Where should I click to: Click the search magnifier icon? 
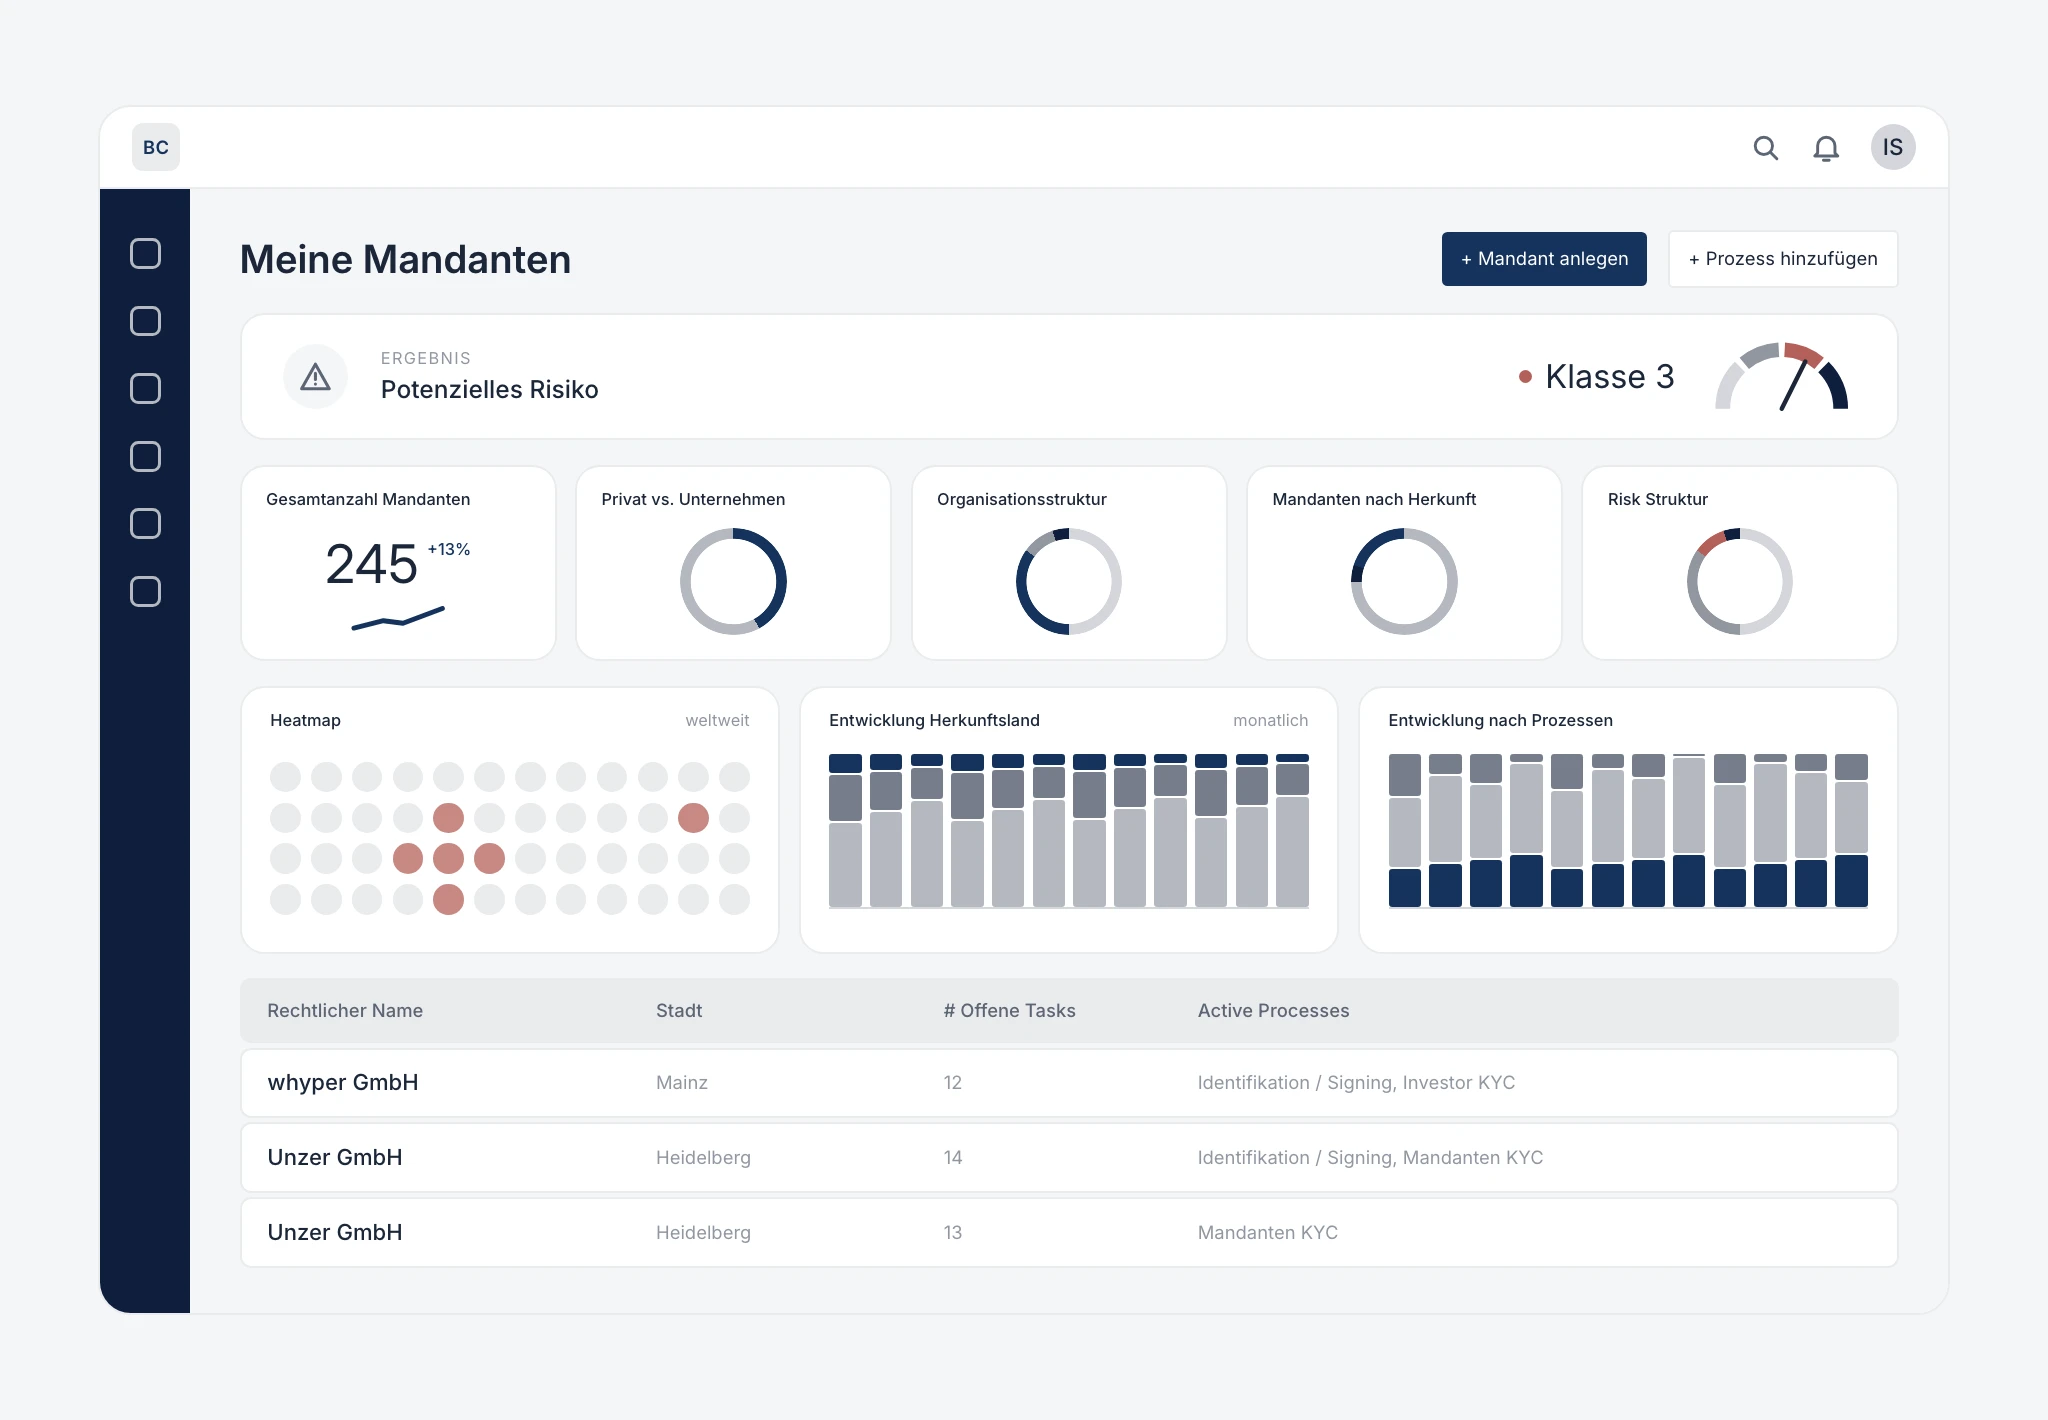pyautogui.click(x=1765, y=148)
